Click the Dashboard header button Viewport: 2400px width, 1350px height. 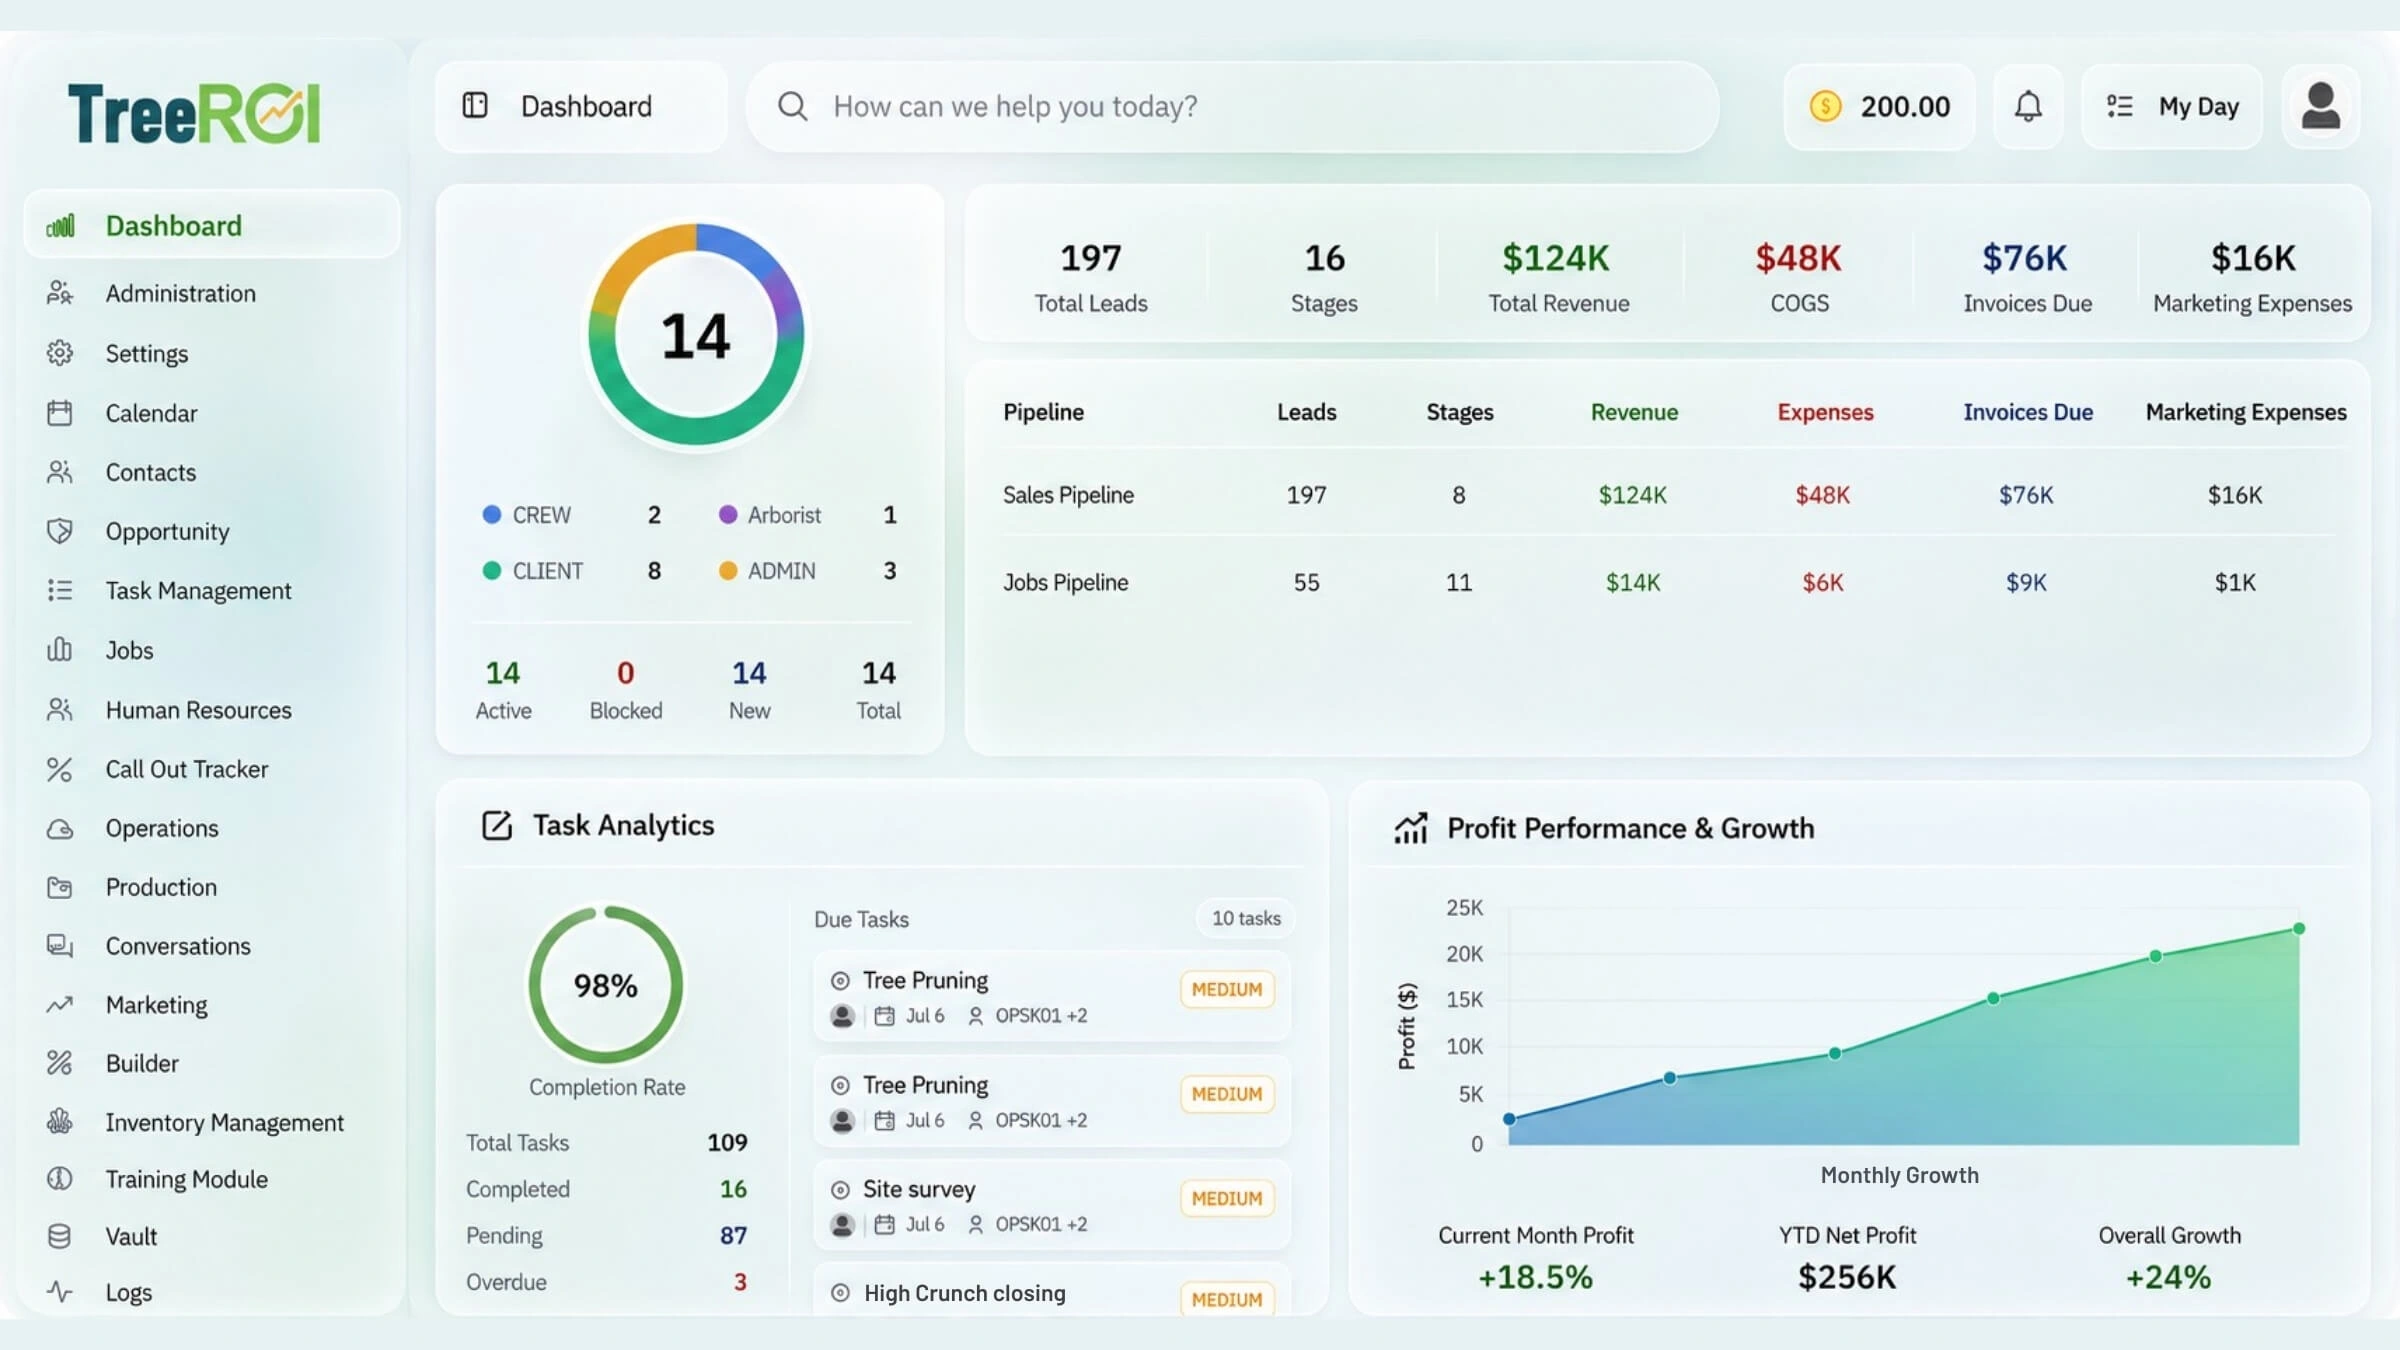click(x=581, y=106)
